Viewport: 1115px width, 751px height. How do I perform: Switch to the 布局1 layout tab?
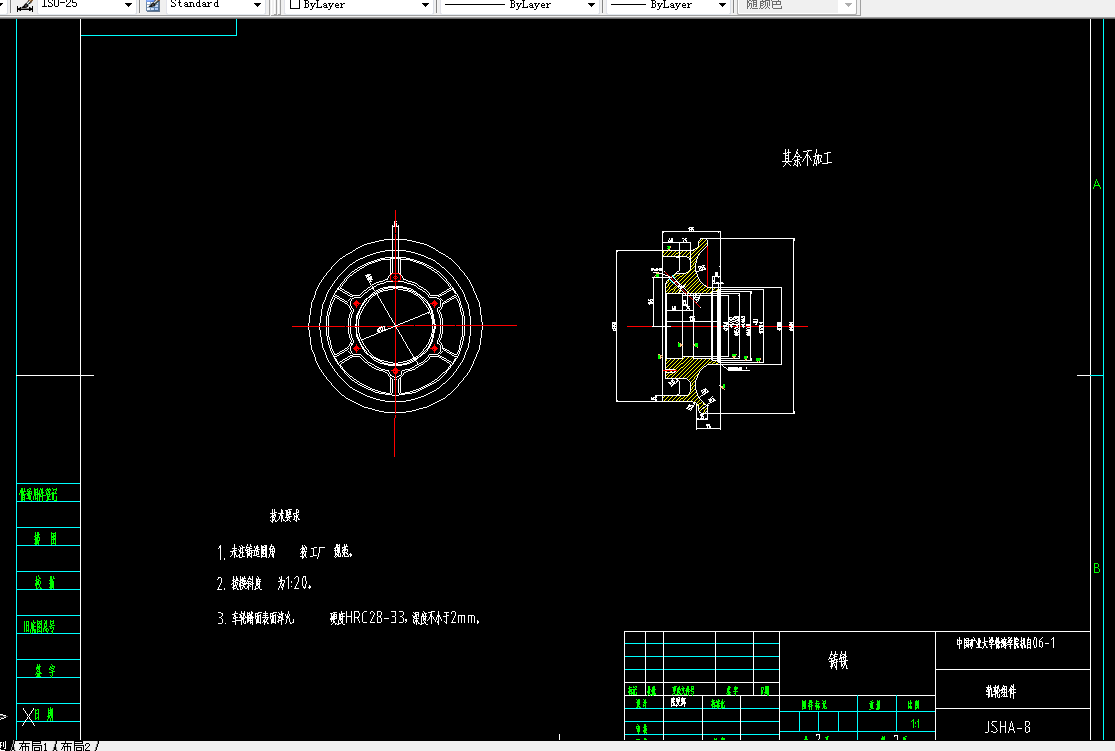(33, 746)
